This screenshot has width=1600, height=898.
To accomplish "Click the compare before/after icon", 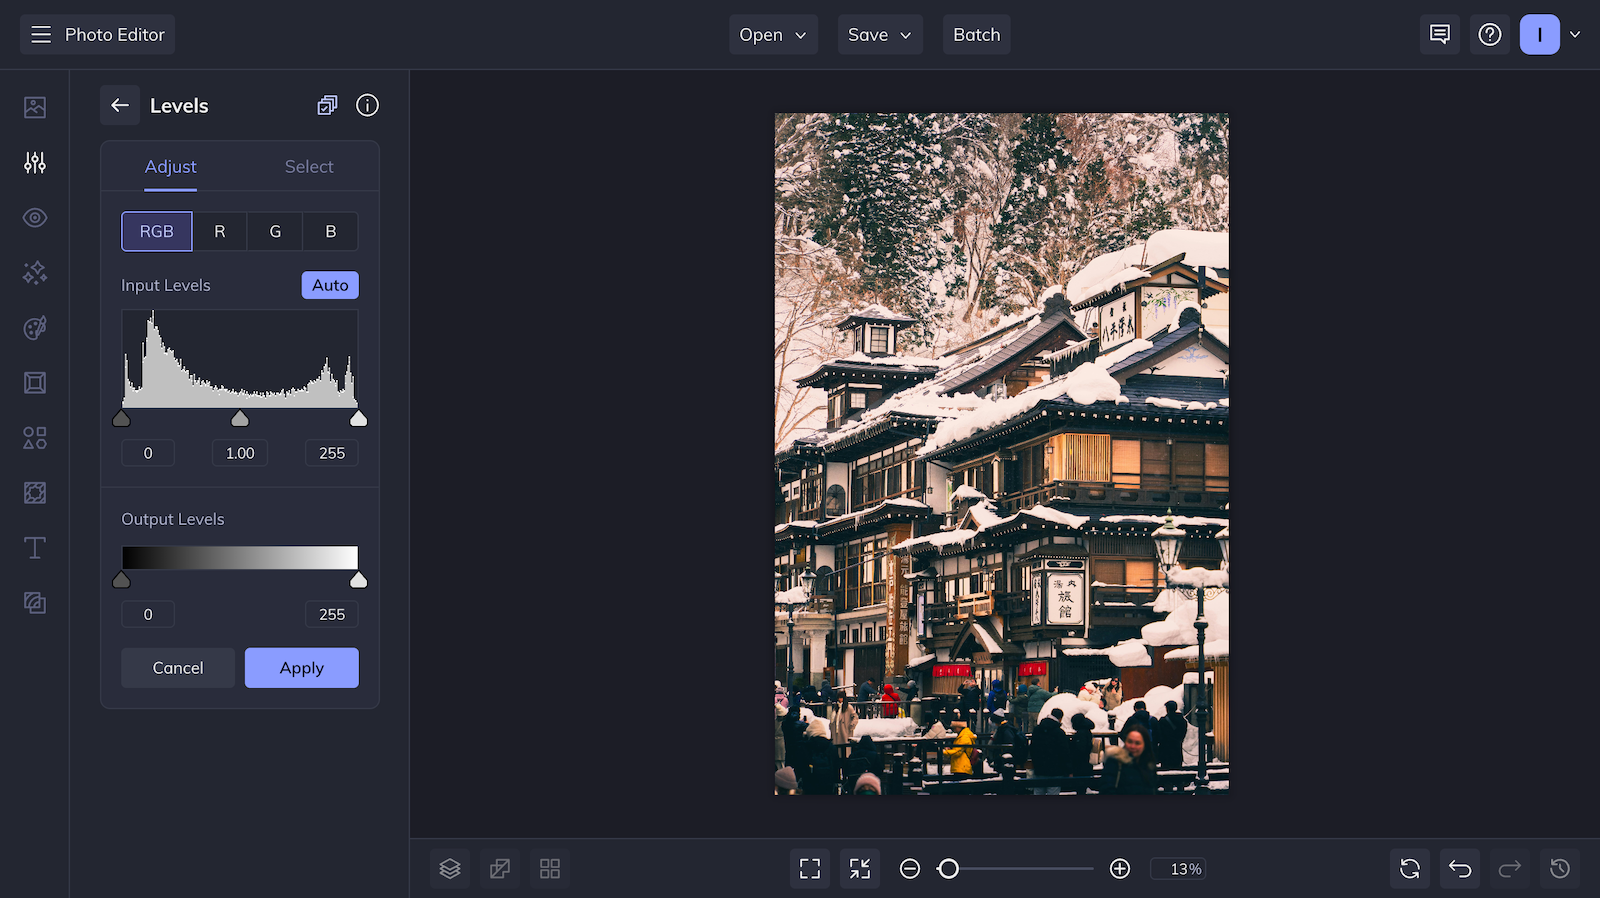I will (500, 869).
